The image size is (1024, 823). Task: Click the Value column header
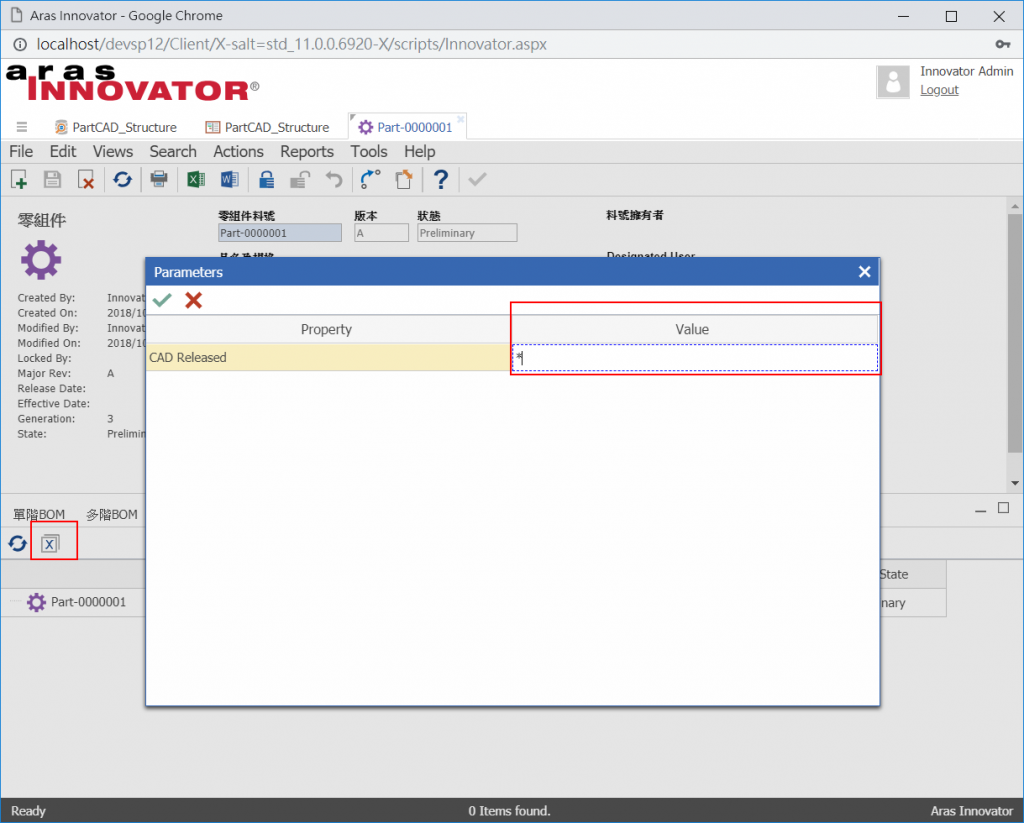(x=694, y=329)
